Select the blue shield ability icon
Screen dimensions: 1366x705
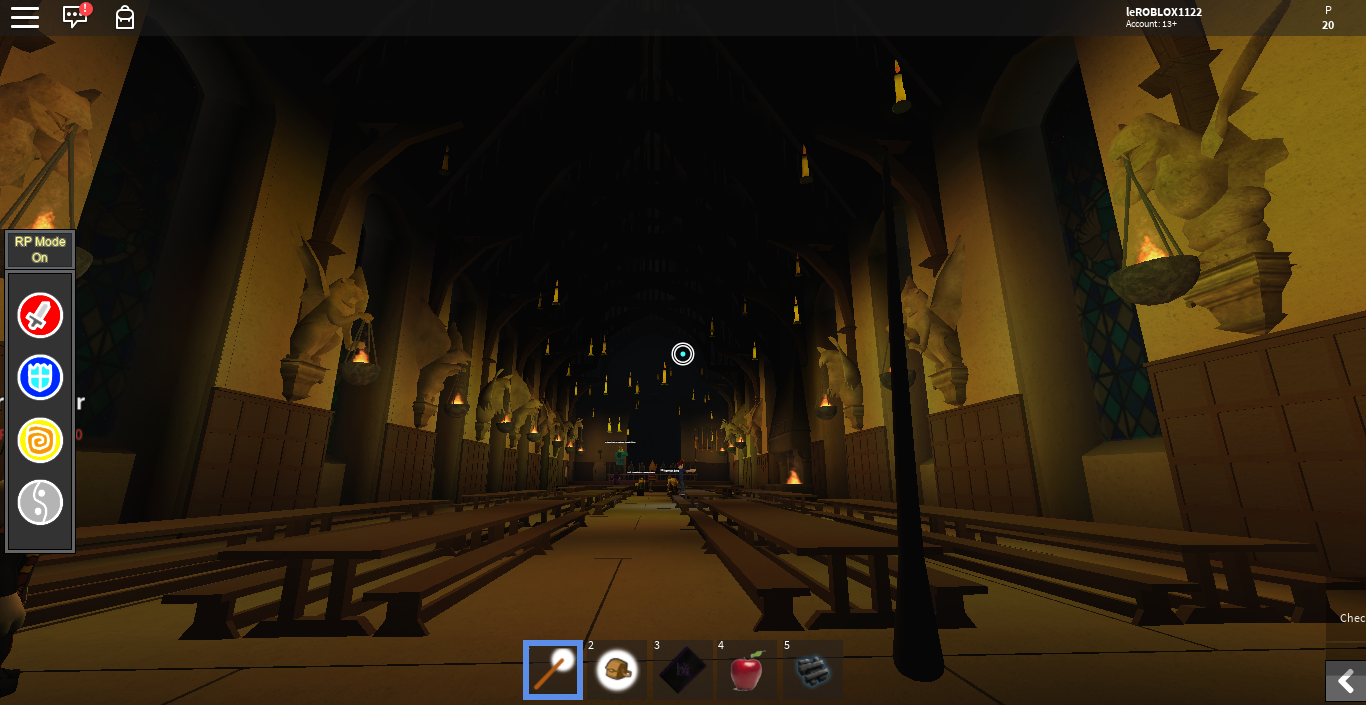[40, 378]
